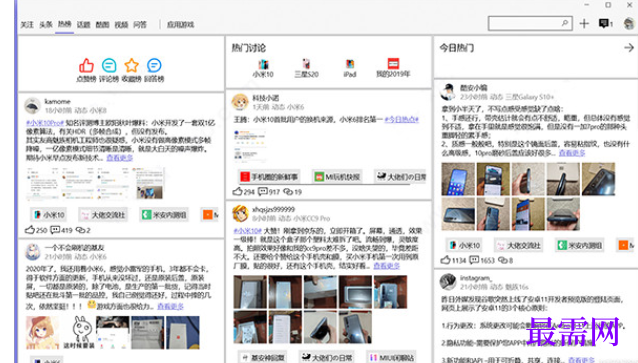Image resolution: width=638 pixels, height=363 pixels.
Task: Switch to the 话题 tab
Action: coord(83,24)
